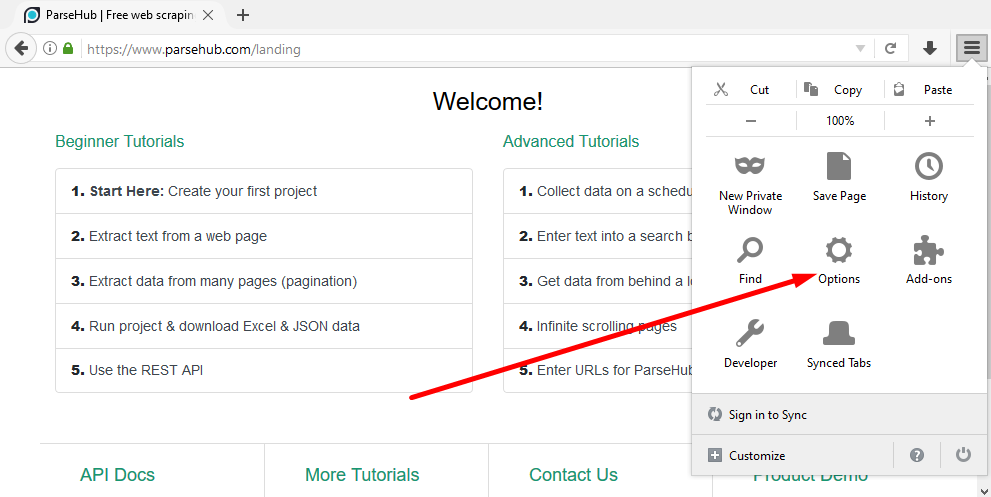This screenshot has width=991, height=497.
Task: Open the Add-ons puzzle icon
Action: tap(928, 260)
